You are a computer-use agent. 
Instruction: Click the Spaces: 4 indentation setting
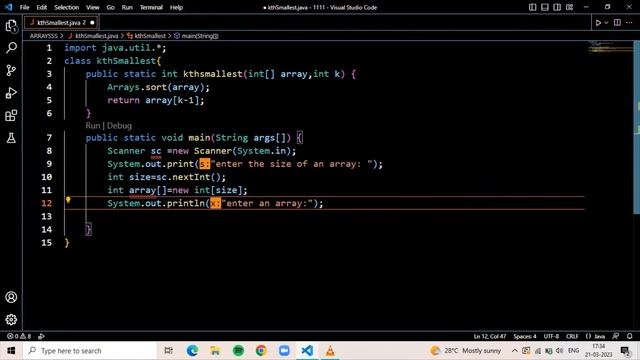click(x=525, y=336)
